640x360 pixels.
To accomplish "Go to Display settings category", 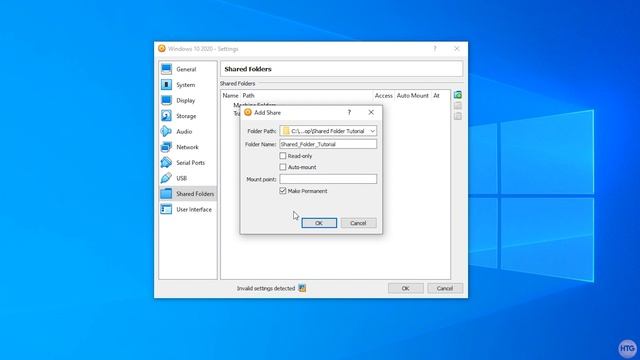I will coord(187,100).
